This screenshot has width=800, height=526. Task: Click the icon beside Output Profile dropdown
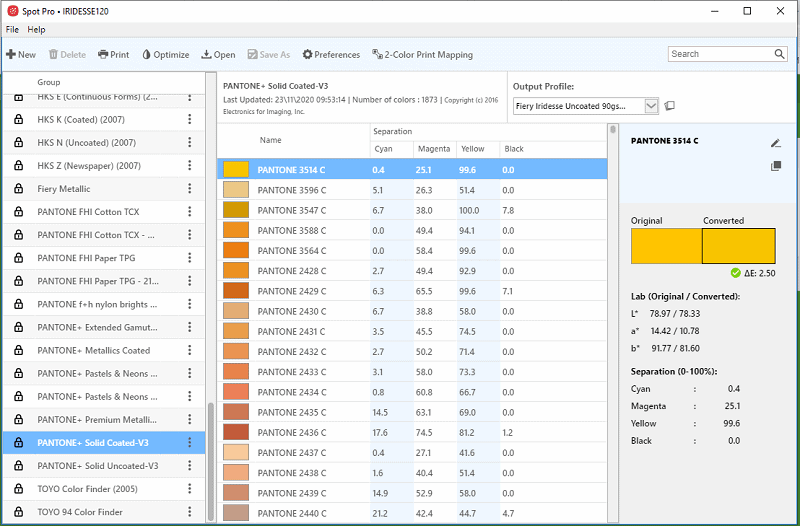point(670,106)
